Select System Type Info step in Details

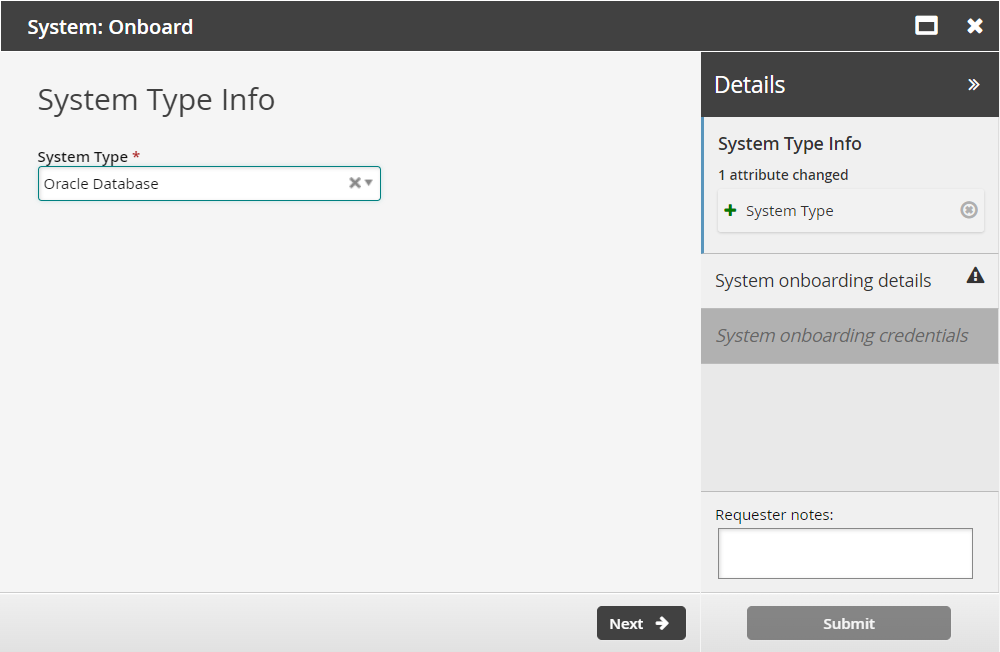789,144
